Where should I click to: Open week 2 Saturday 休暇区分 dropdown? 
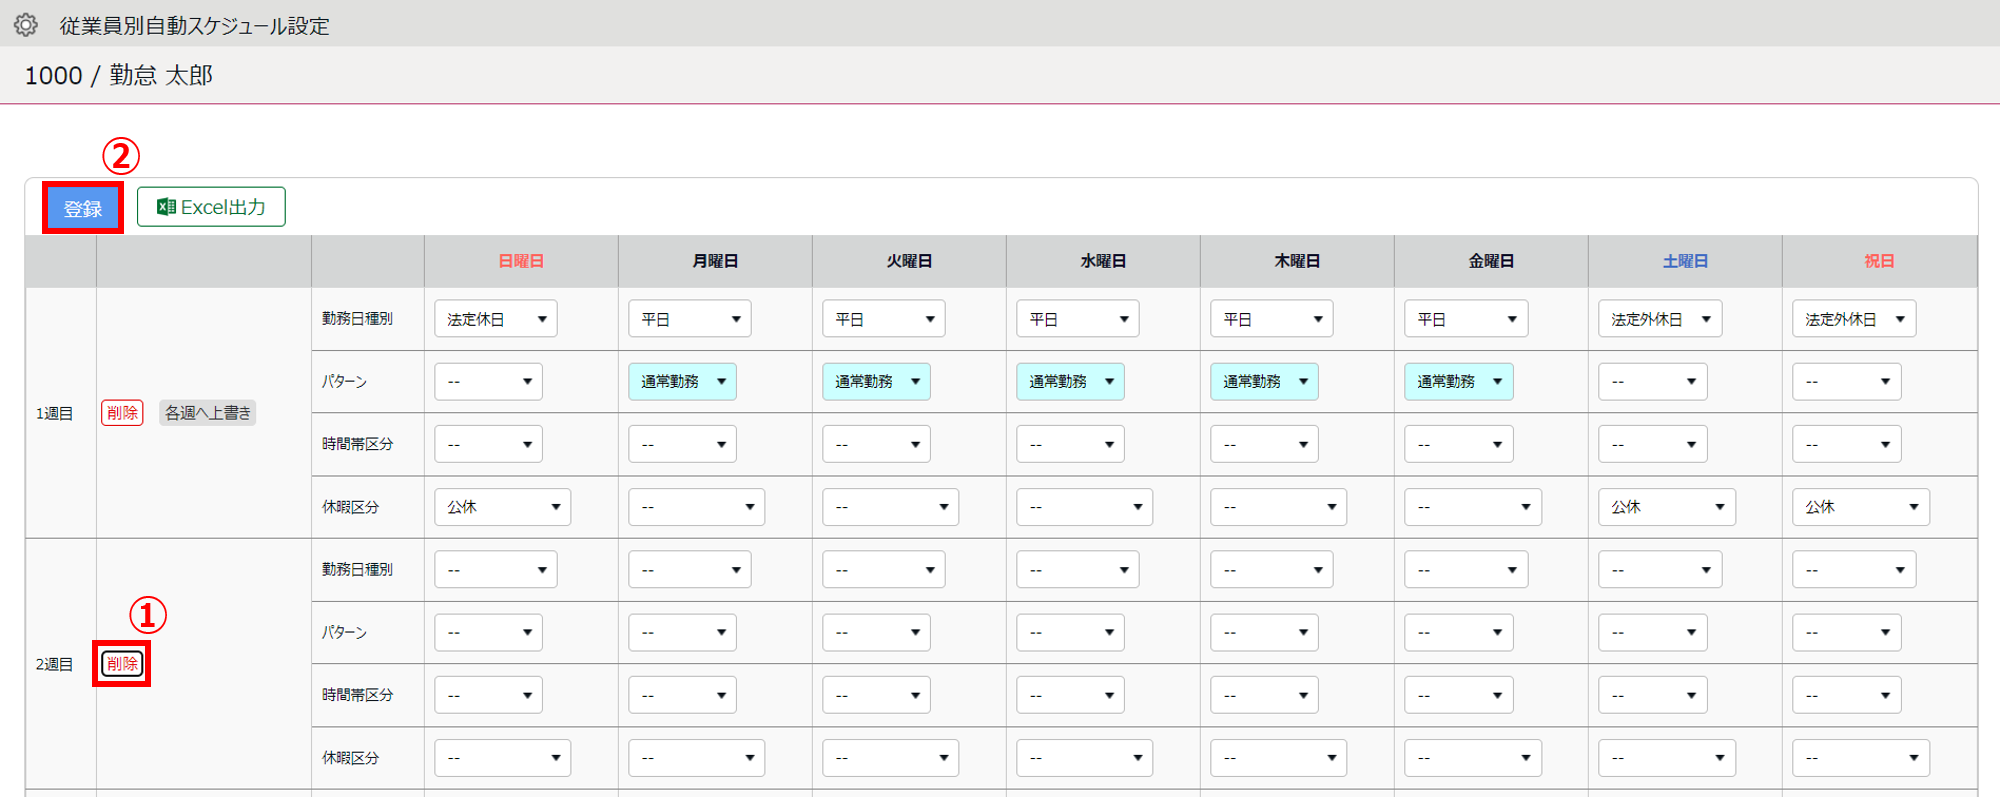[x=1666, y=758]
